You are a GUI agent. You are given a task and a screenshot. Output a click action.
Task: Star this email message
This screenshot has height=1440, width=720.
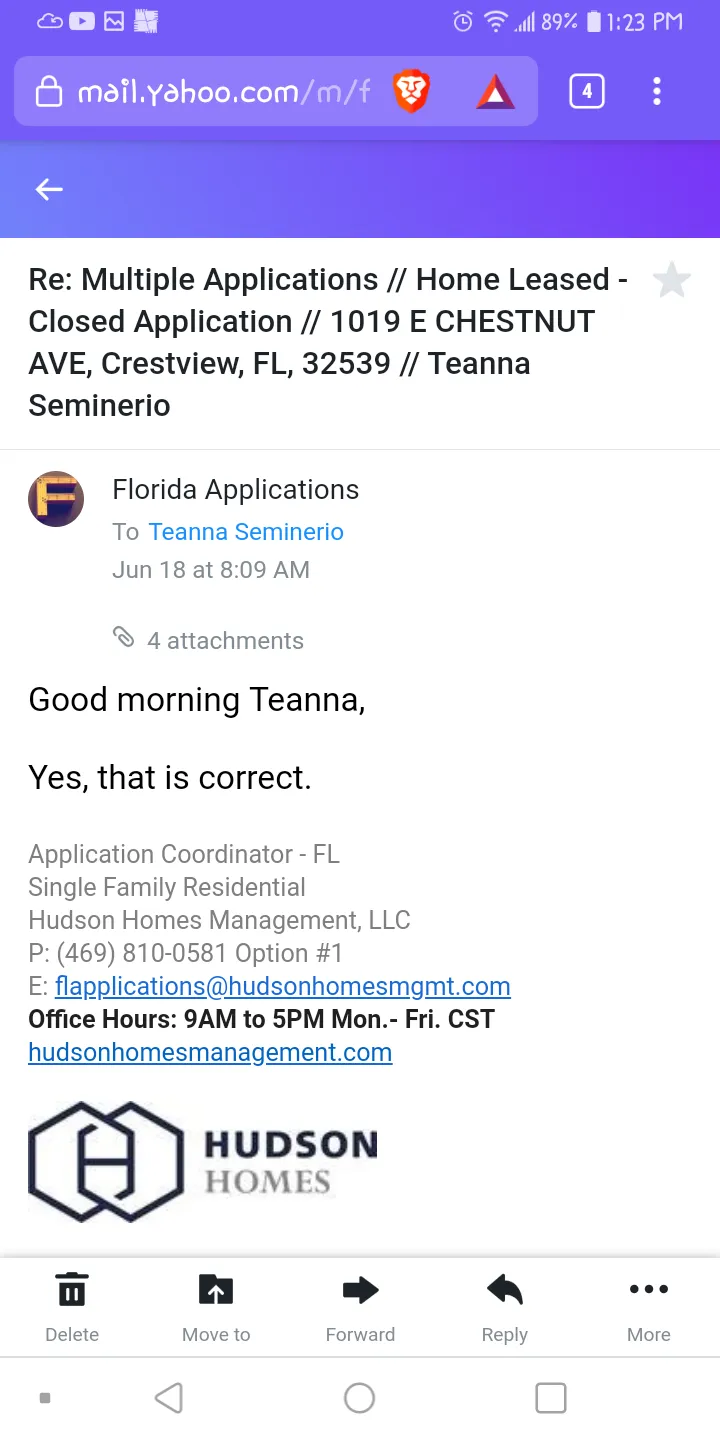[x=671, y=281]
